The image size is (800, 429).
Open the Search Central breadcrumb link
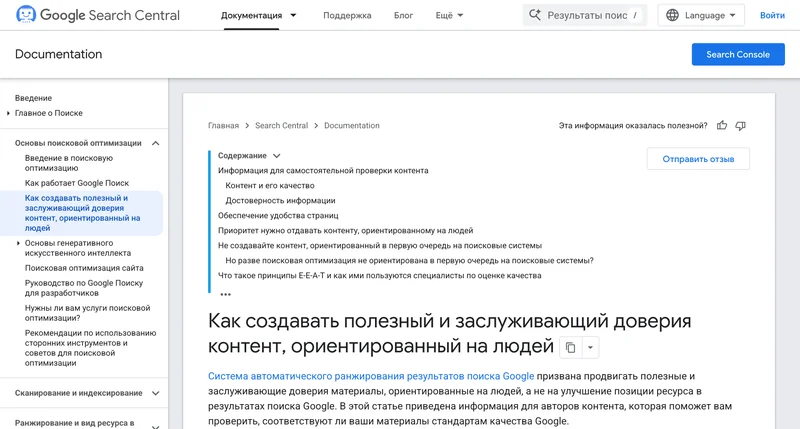tap(281, 125)
